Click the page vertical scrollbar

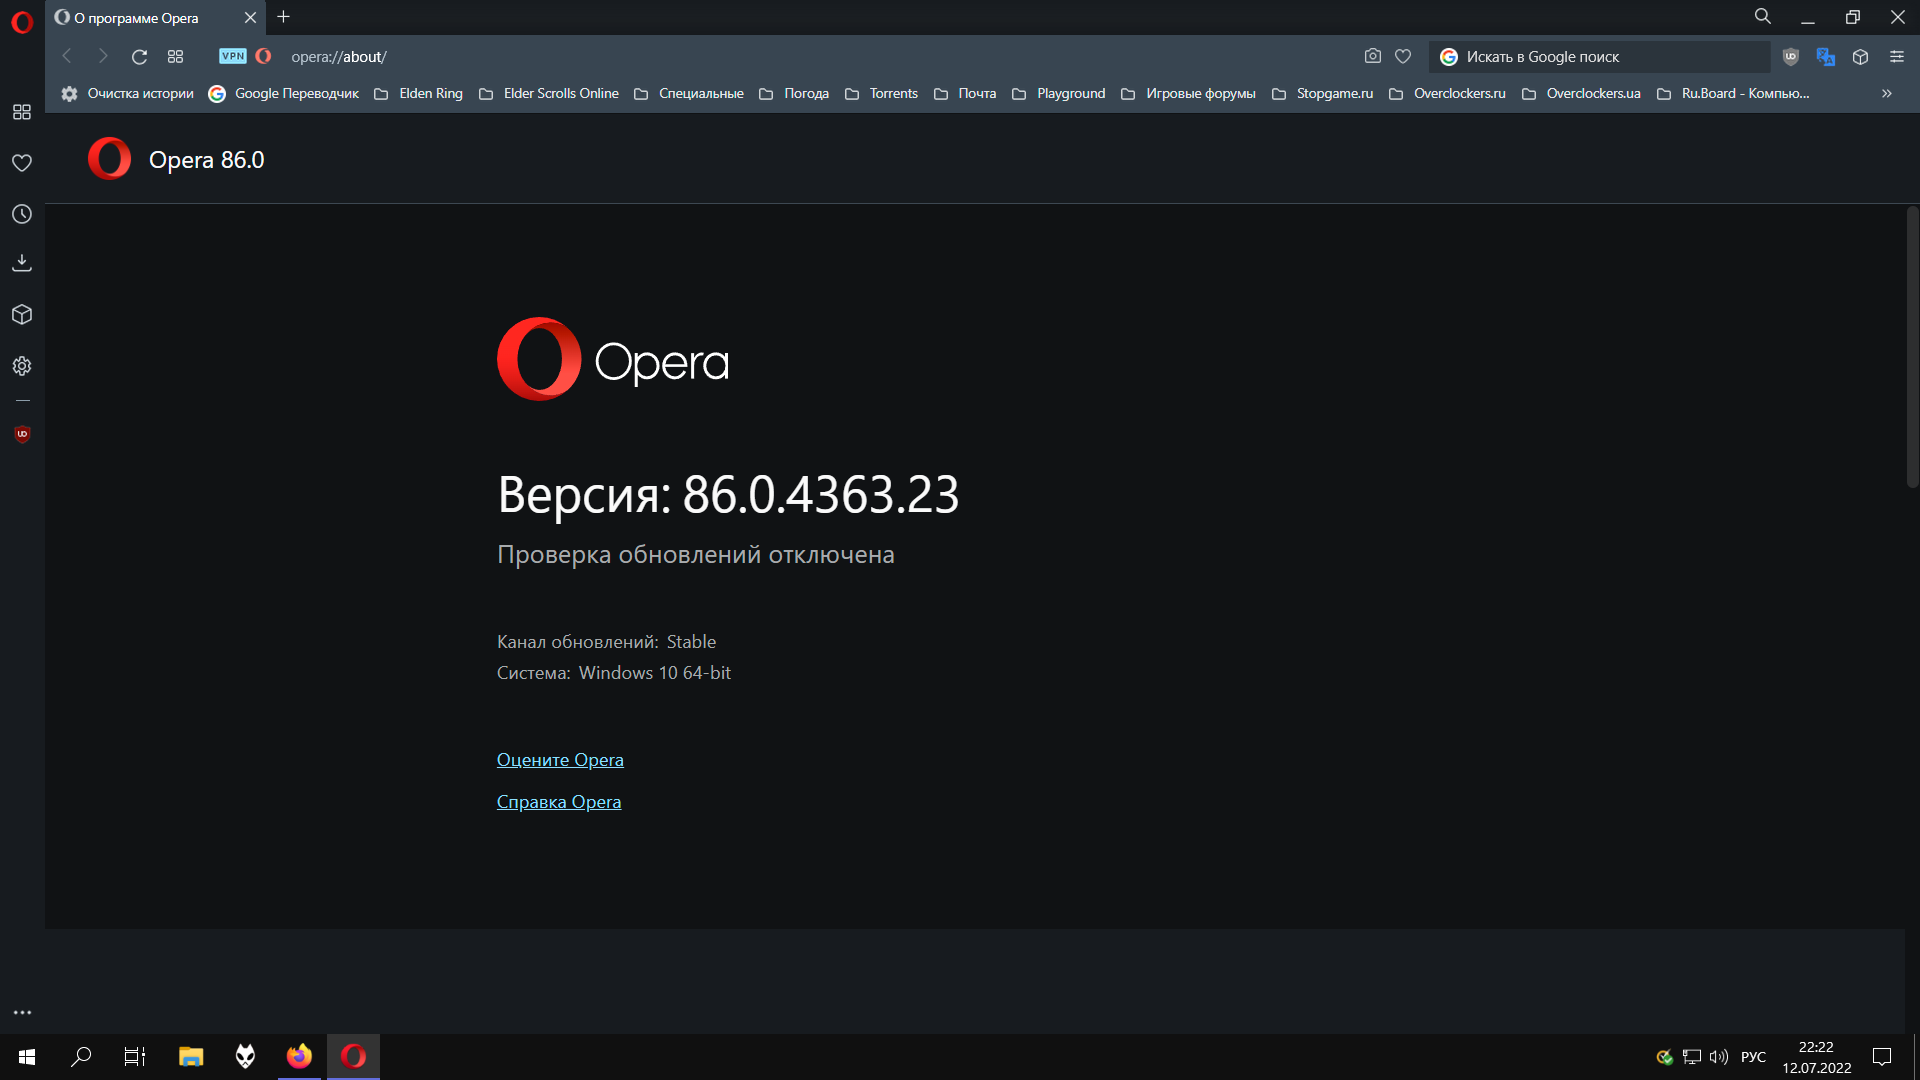(x=1912, y=347)
